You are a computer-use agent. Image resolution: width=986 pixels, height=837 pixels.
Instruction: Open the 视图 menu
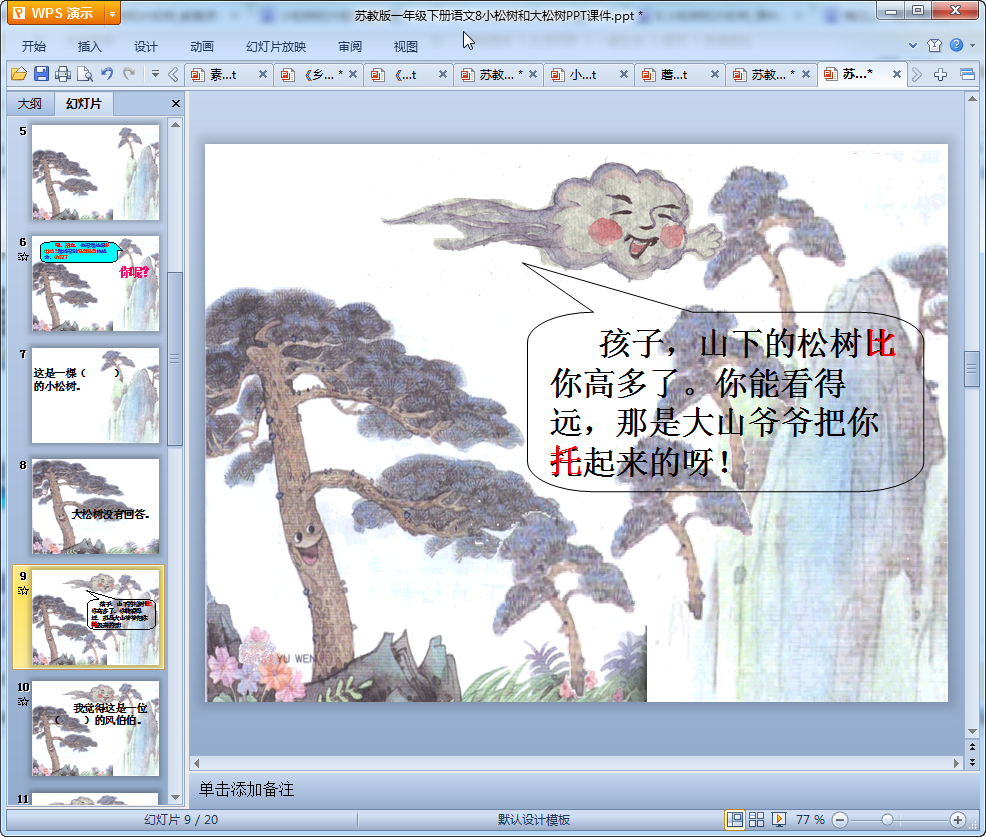(x=406, y=47)
